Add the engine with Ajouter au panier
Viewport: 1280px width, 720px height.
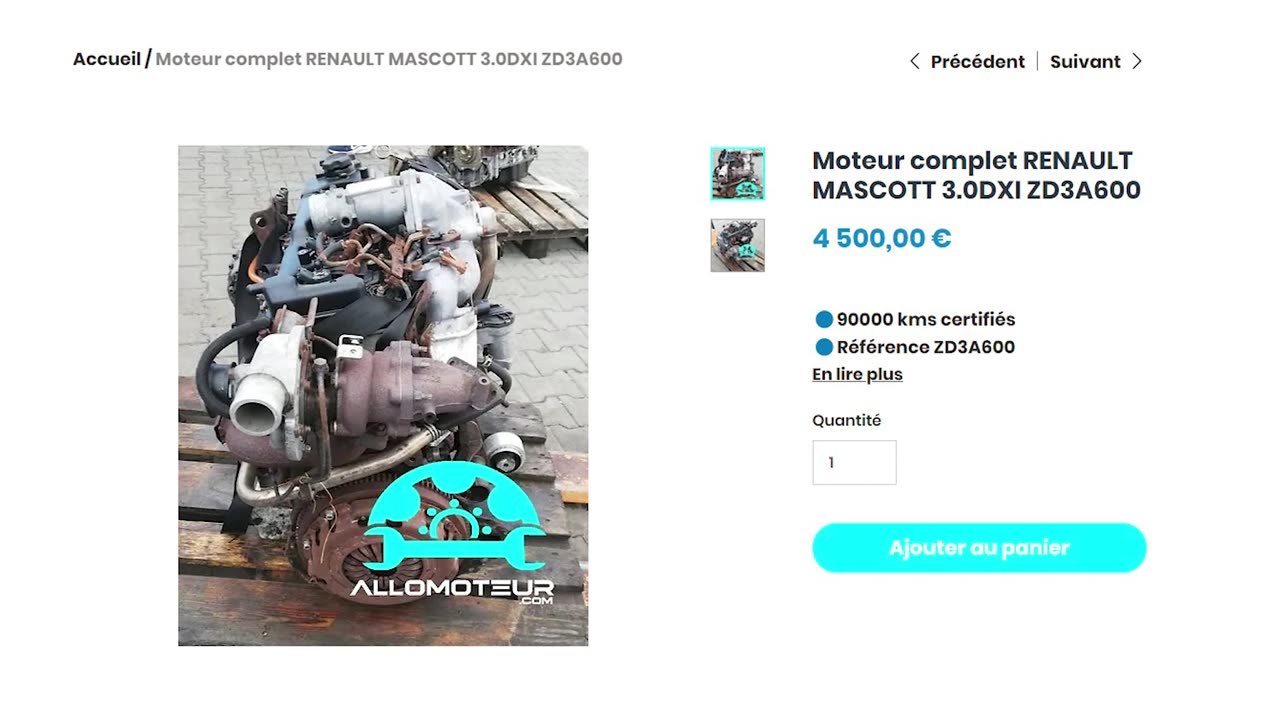click(979, 548)
